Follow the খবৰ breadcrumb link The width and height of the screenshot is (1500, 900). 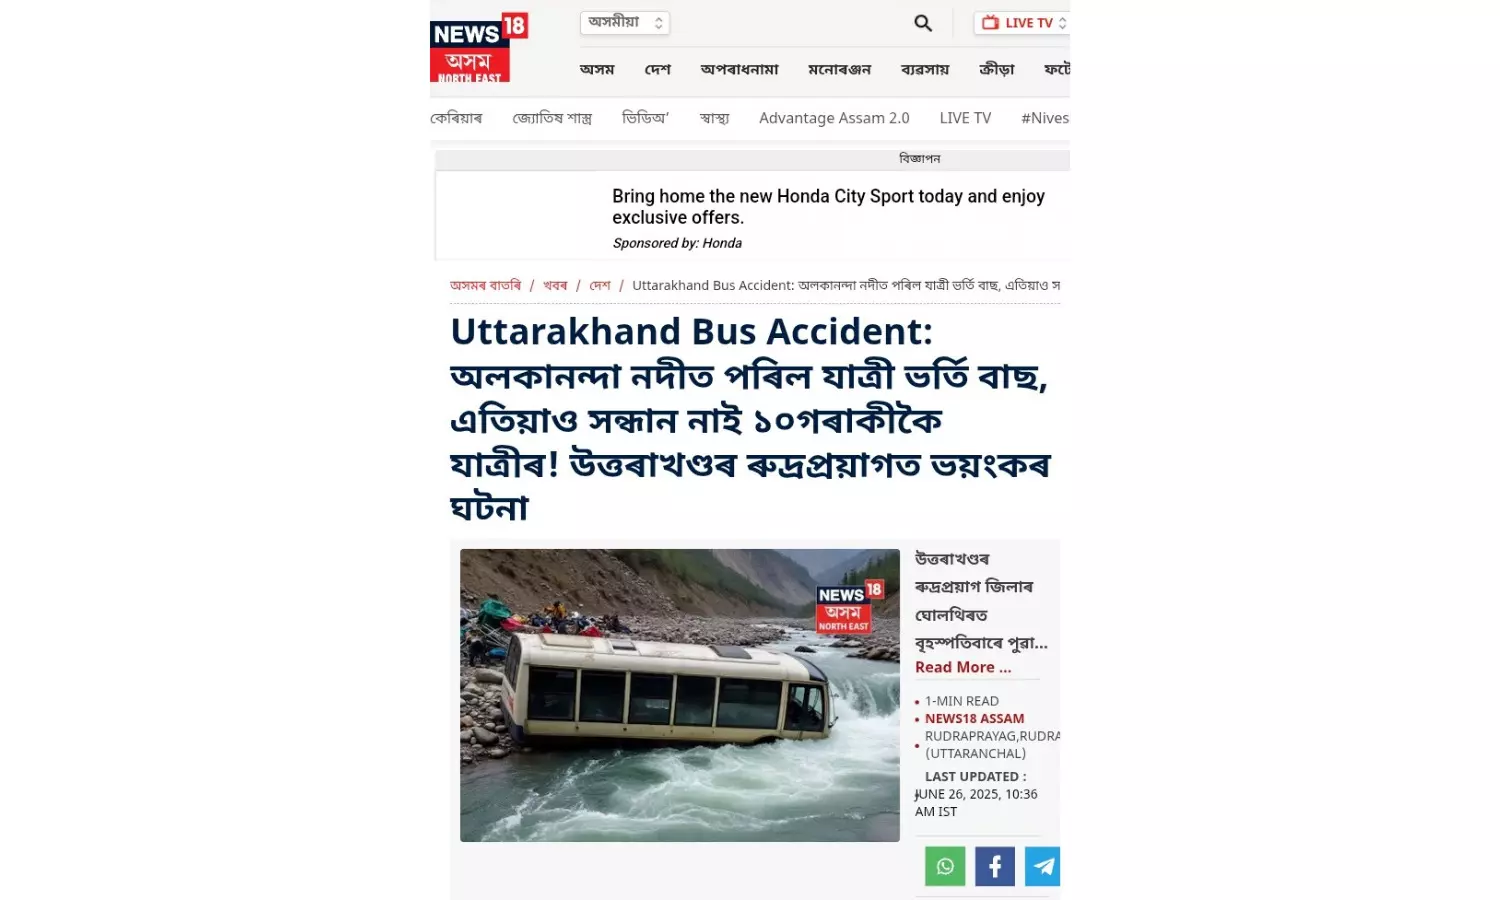(555, 285)
